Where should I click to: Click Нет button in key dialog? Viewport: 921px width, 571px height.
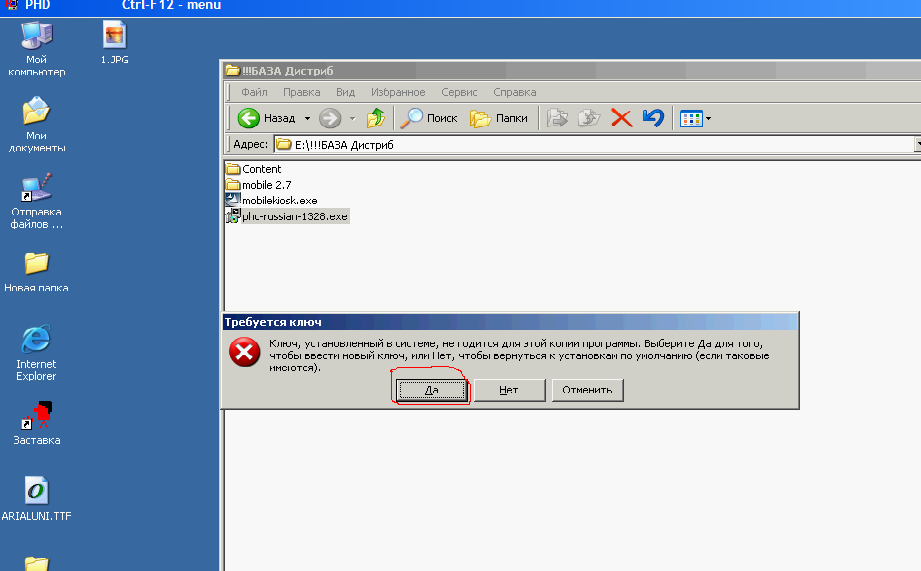[x=509, y=390]
